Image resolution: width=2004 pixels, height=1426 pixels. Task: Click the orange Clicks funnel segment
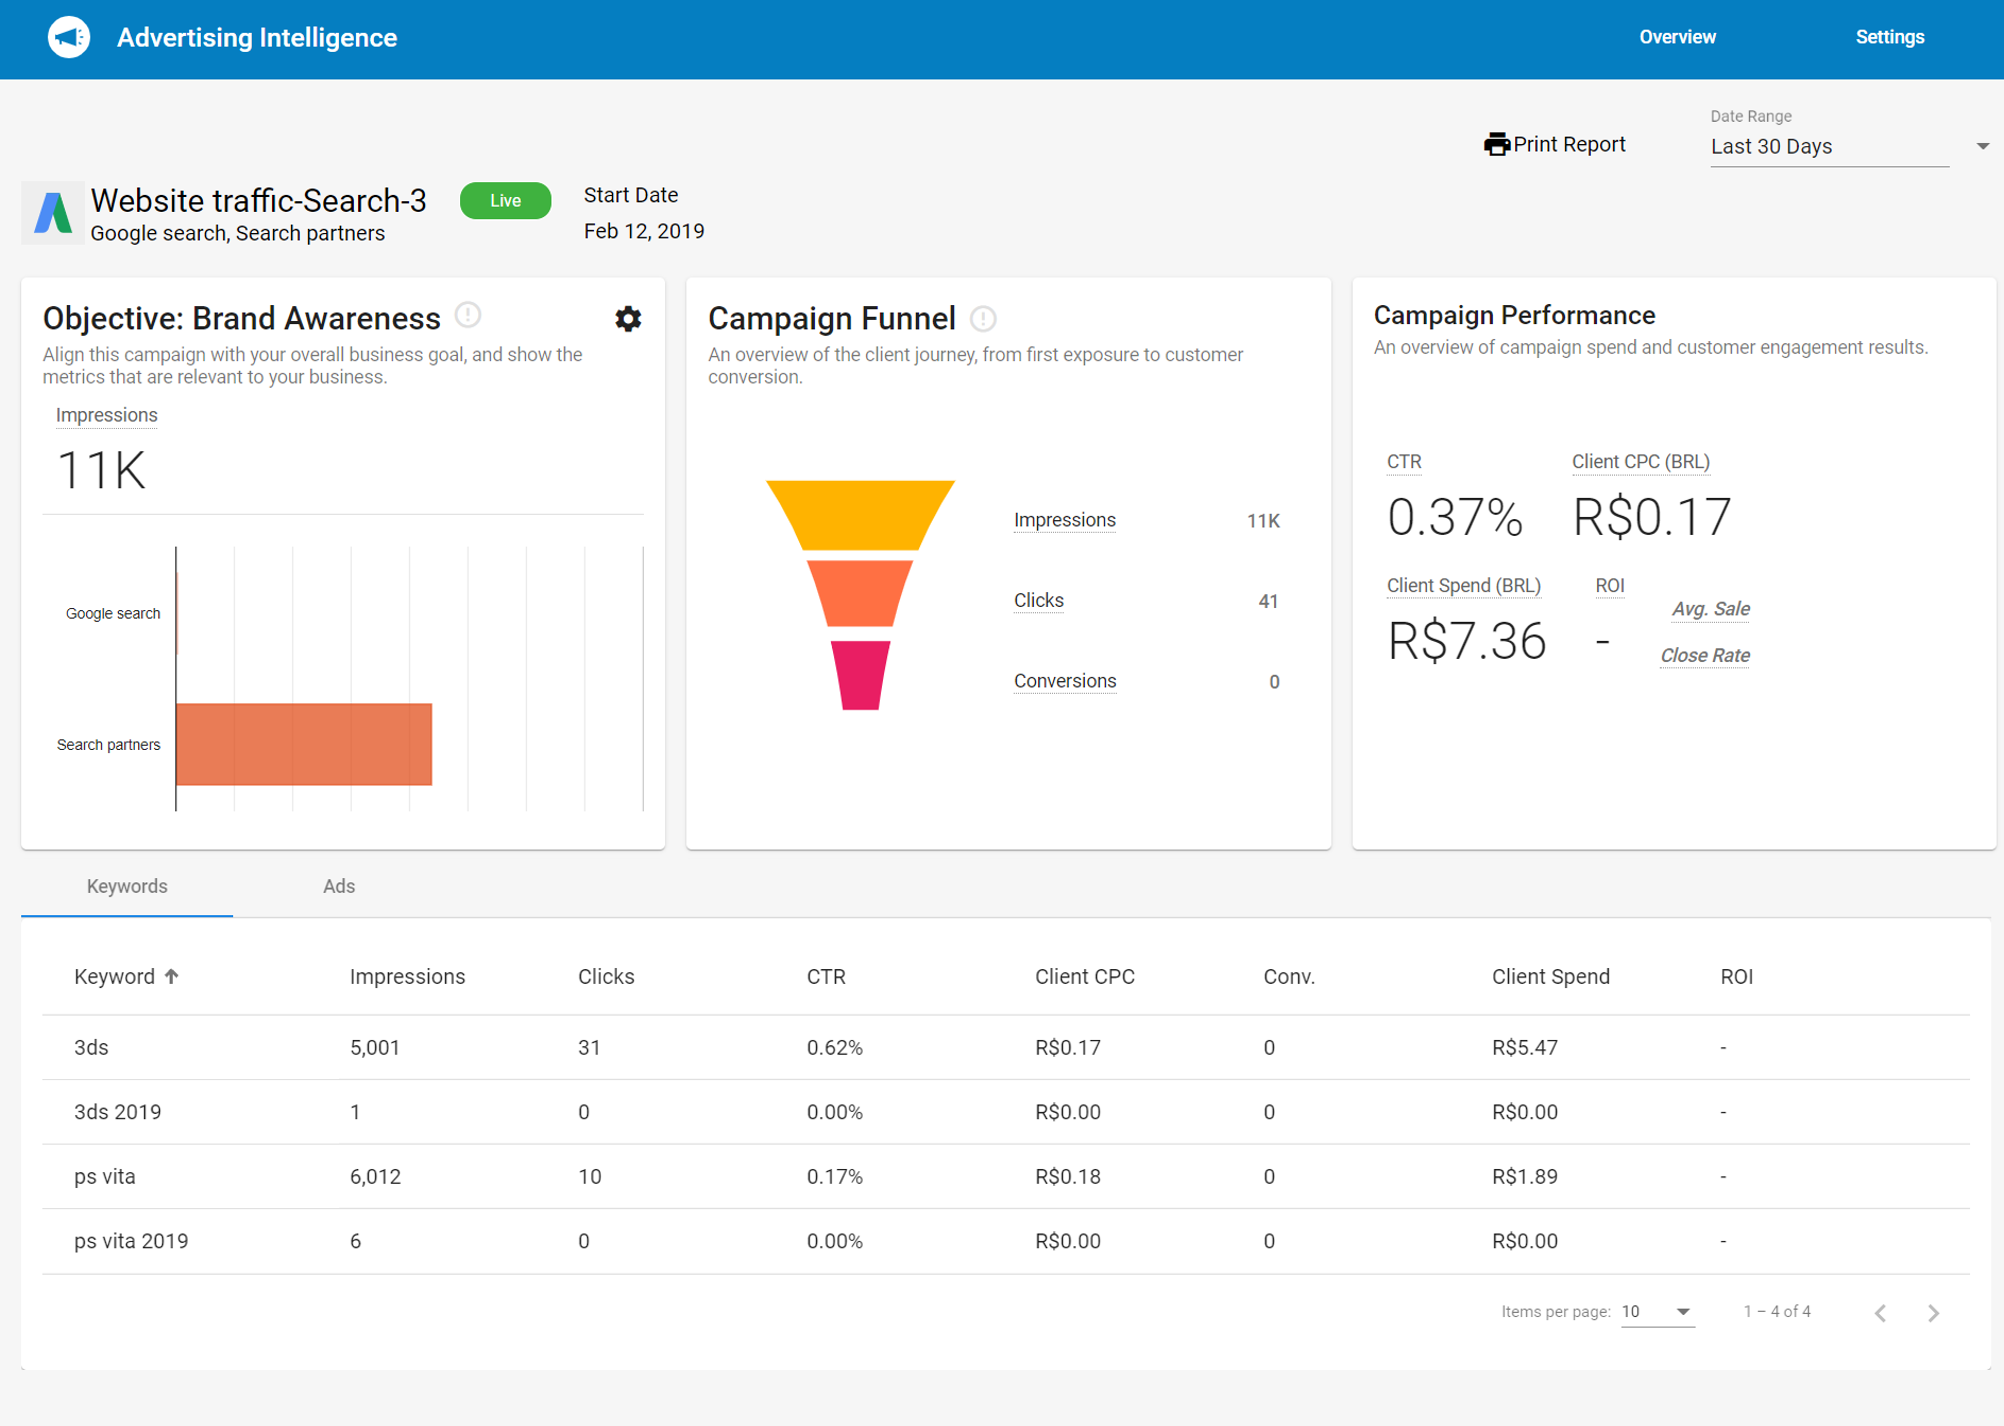pos(859,593)
